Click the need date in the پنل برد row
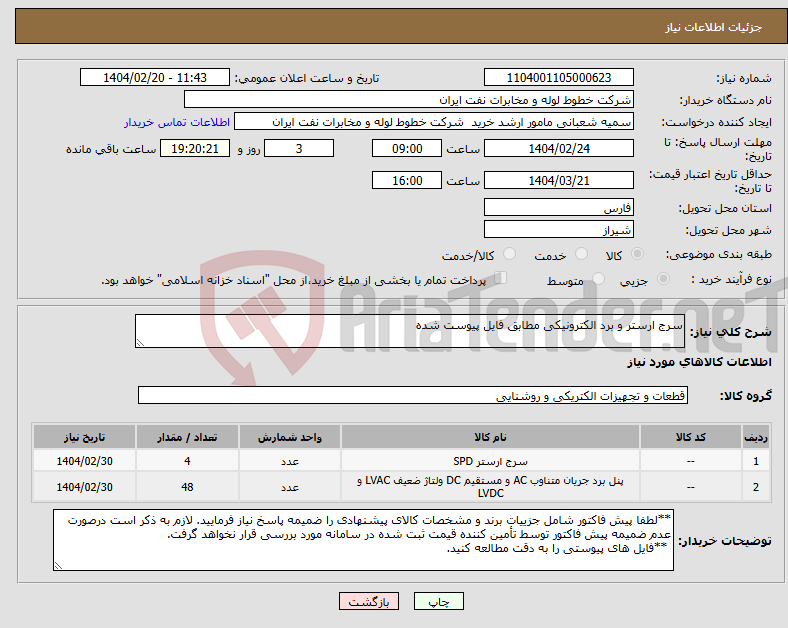The width and height of the screenshot is (788, 628). click(84, 487)
